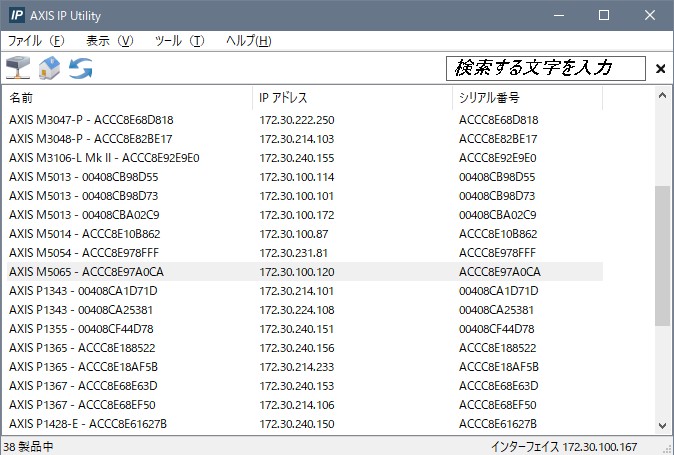Click IP address 172.30.214.233
The height and width of the screenshot is (455, 674).
click(297, 367)
